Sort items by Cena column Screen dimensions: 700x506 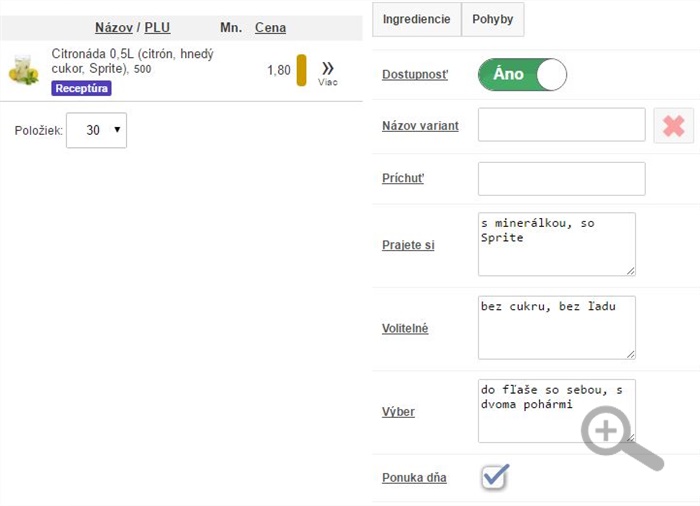coord(270,27)
